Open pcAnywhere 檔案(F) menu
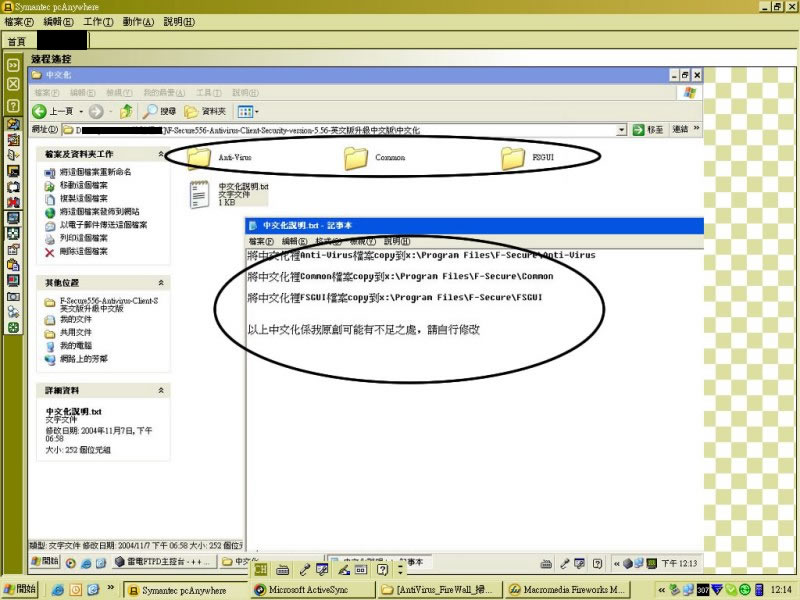800x600 pixels. pos(19,22)
